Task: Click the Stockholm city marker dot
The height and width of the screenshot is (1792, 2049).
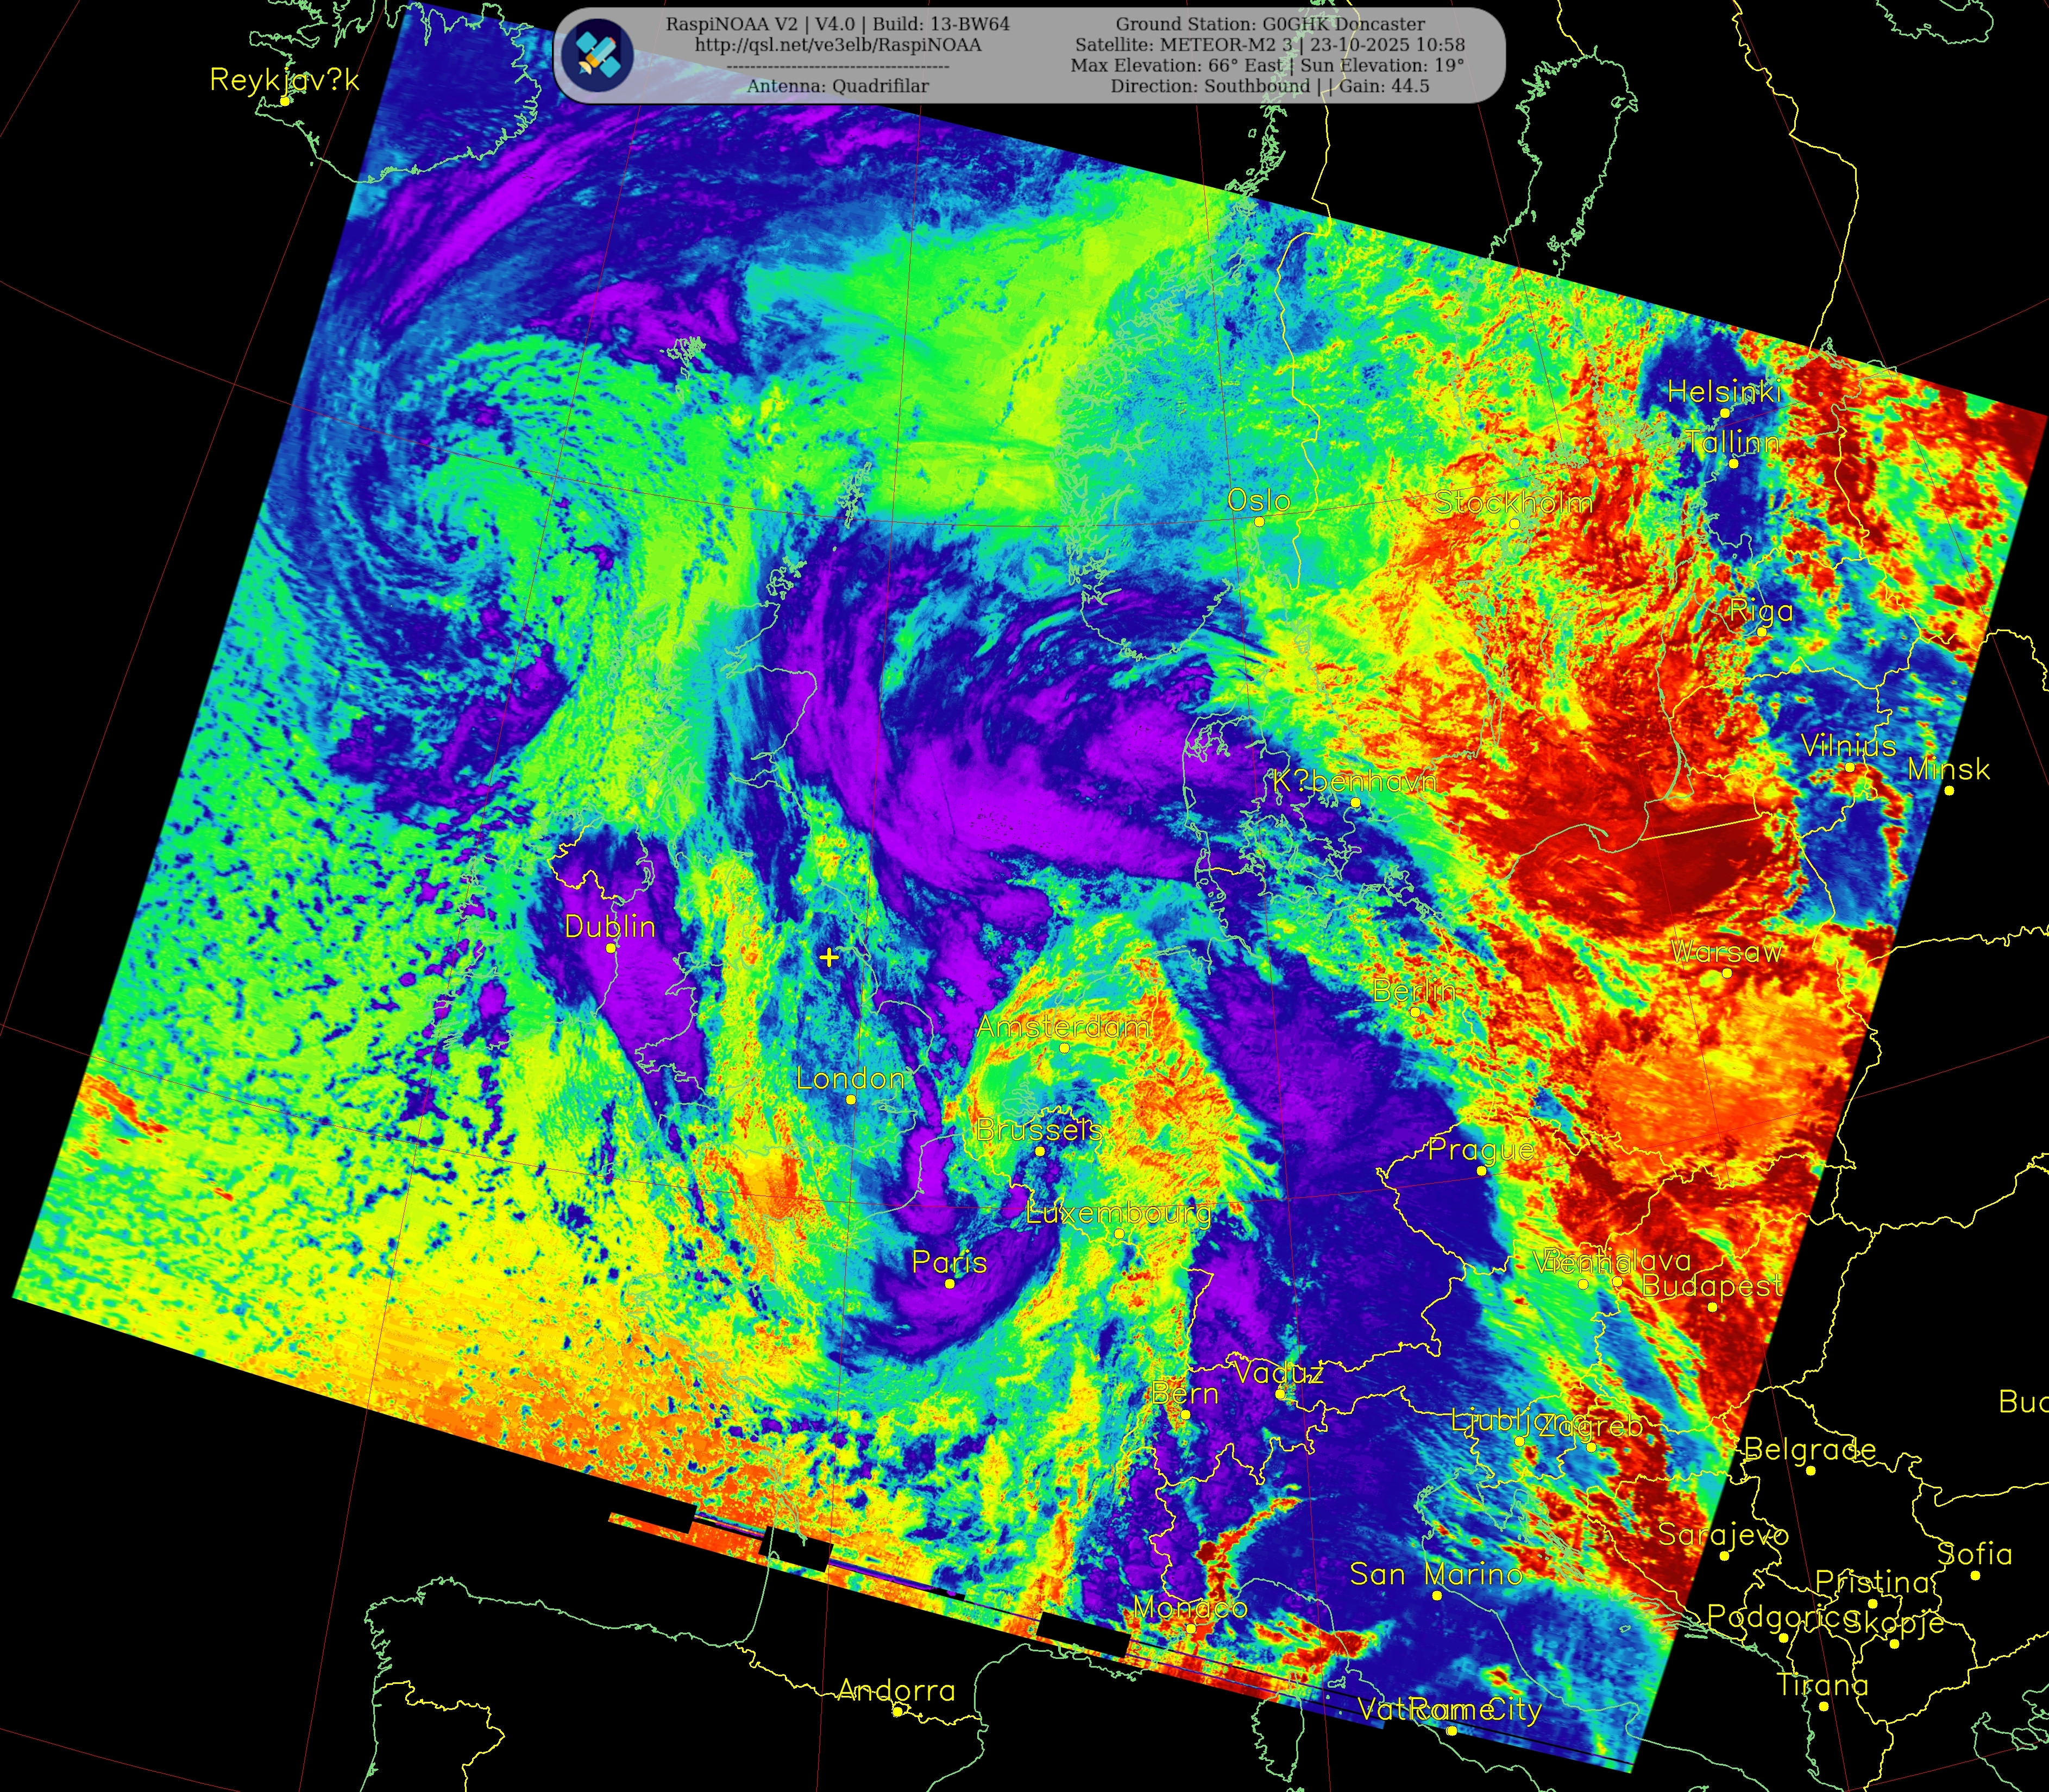Action: (x=1514, y=523)
